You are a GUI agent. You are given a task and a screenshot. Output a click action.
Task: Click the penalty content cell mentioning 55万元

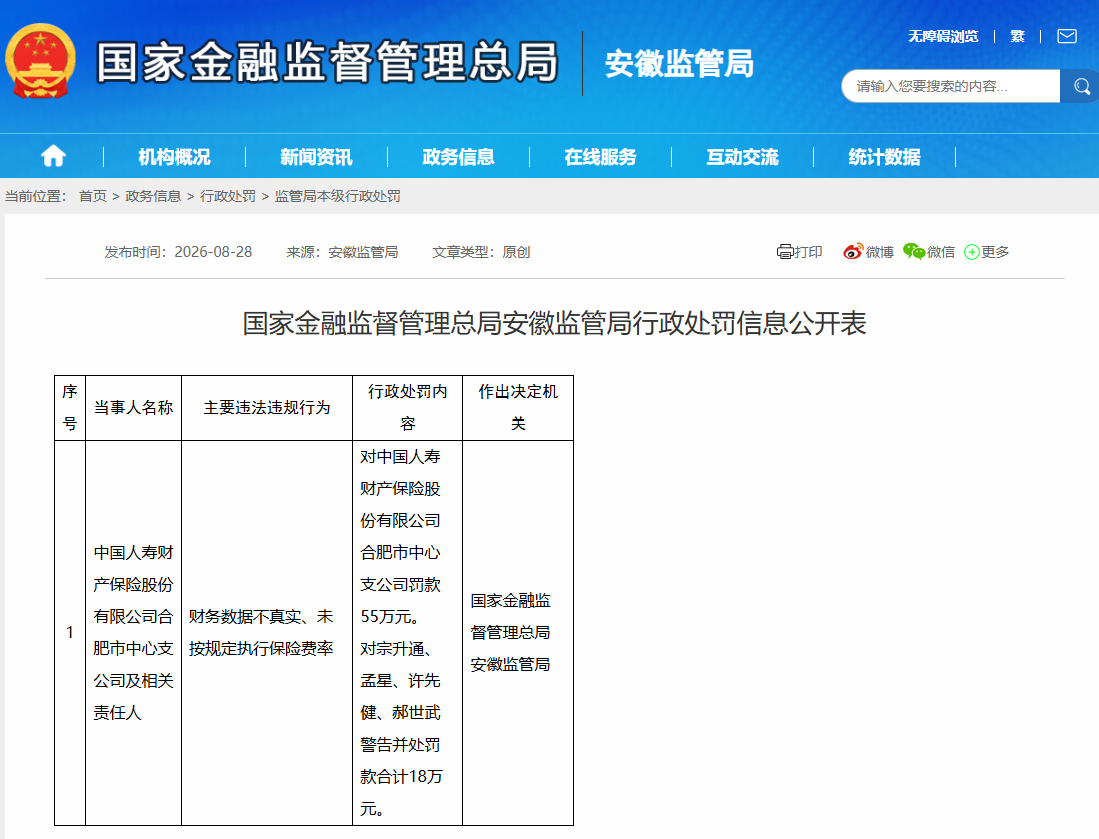click(407, 632)
